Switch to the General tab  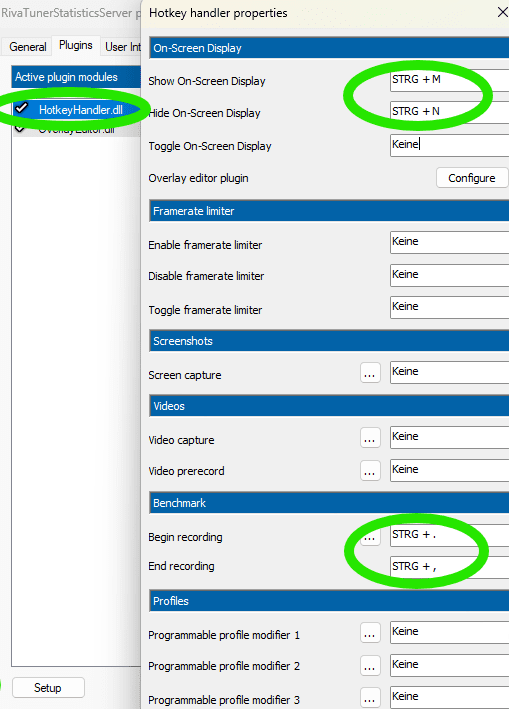pyautogui.click(x=28, y=47)
